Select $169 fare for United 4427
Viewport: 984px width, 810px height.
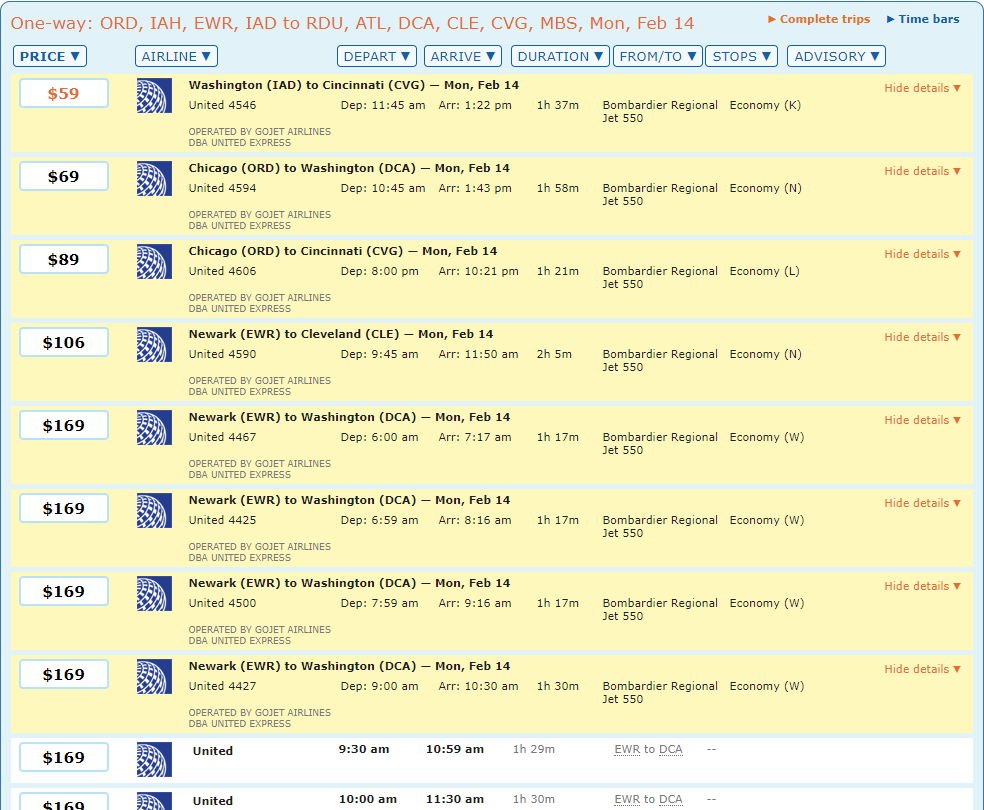click(x=63, y=674)
